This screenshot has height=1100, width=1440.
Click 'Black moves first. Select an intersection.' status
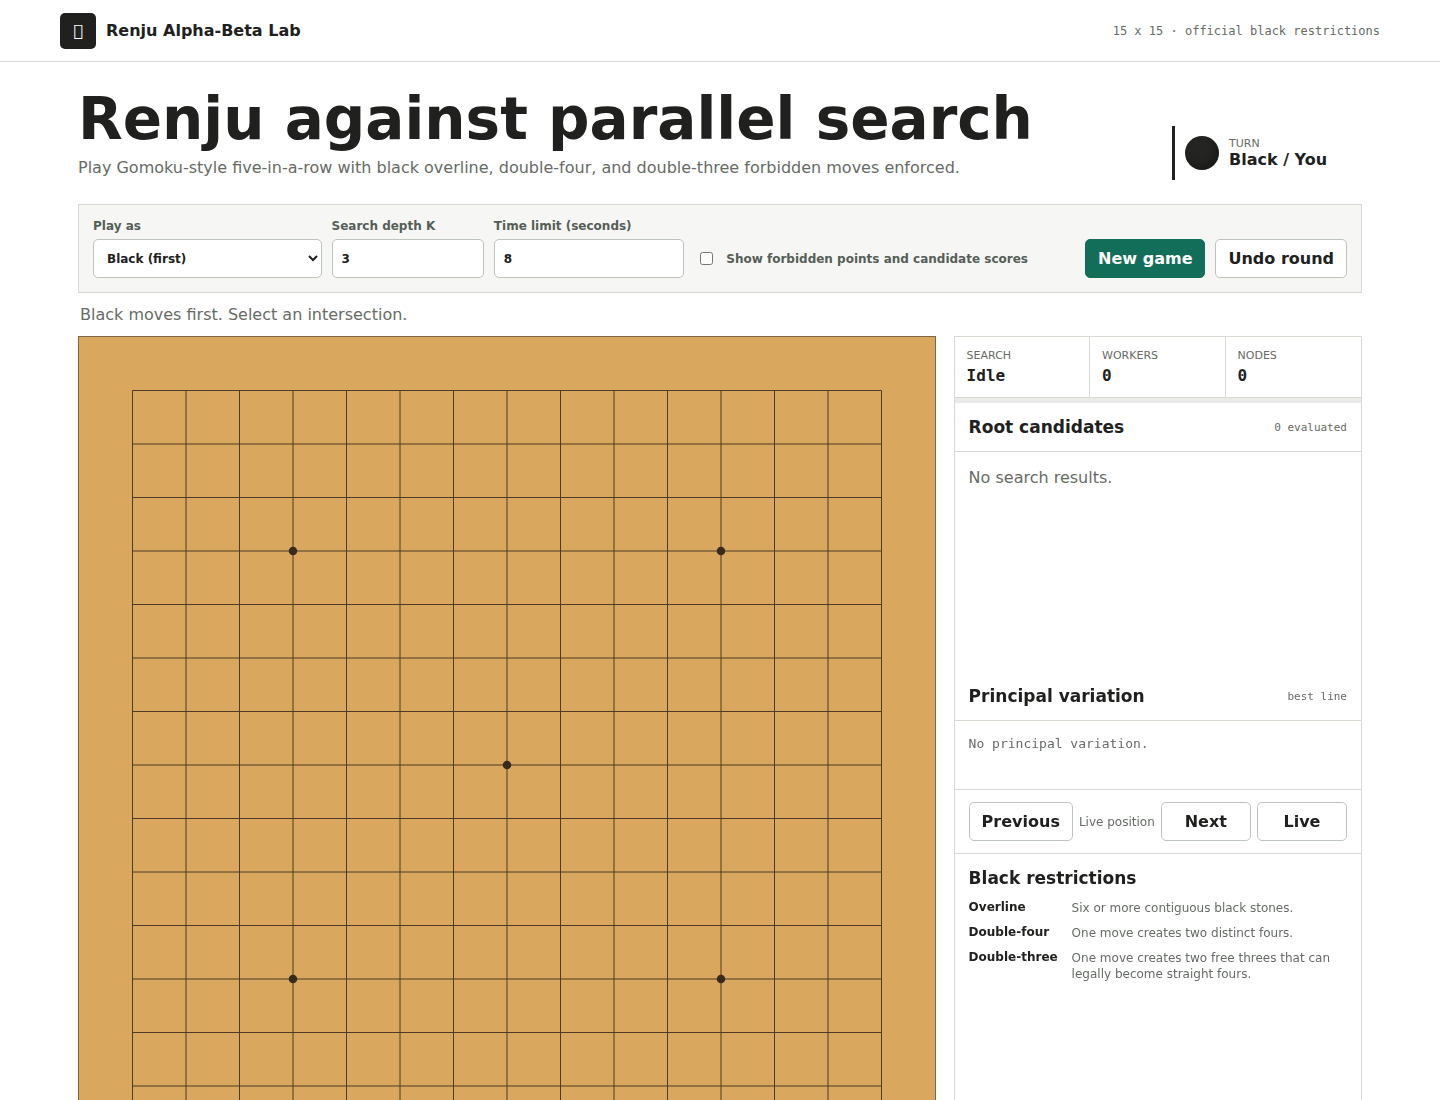[x=243, y=314]
